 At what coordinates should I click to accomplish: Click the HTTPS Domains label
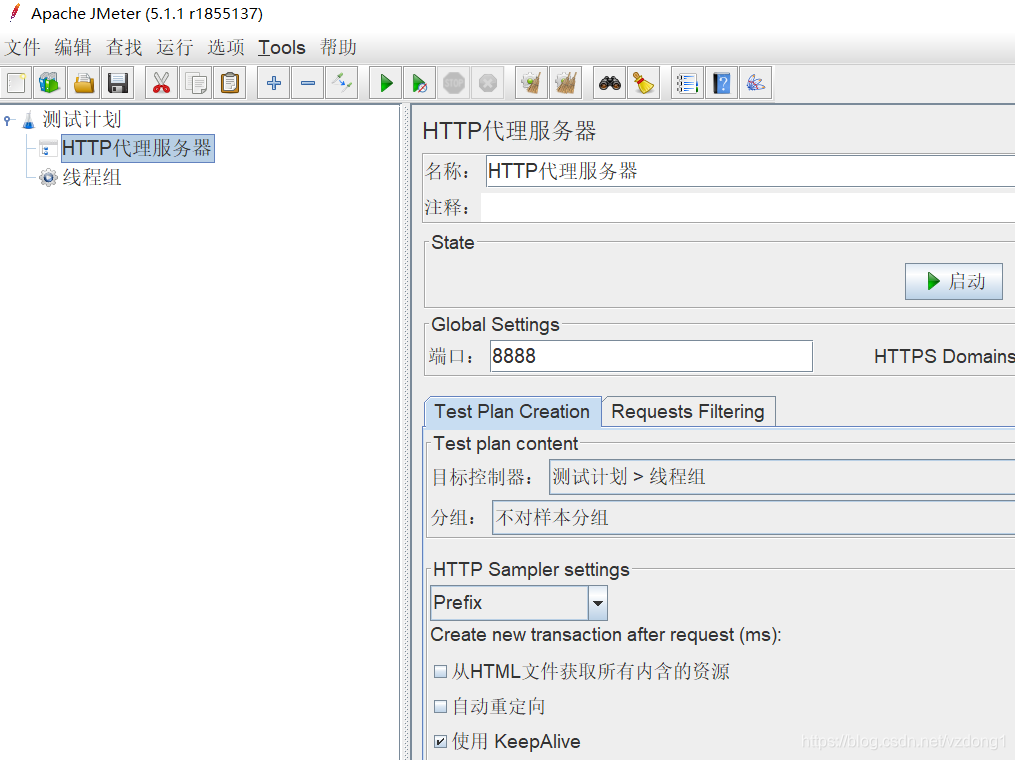pos(944,356)
